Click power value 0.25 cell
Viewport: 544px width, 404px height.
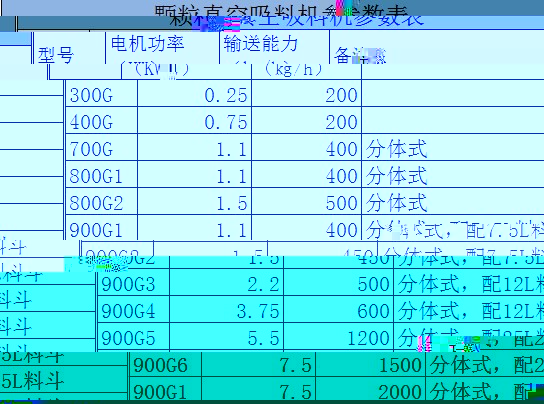tap(194, 94)
